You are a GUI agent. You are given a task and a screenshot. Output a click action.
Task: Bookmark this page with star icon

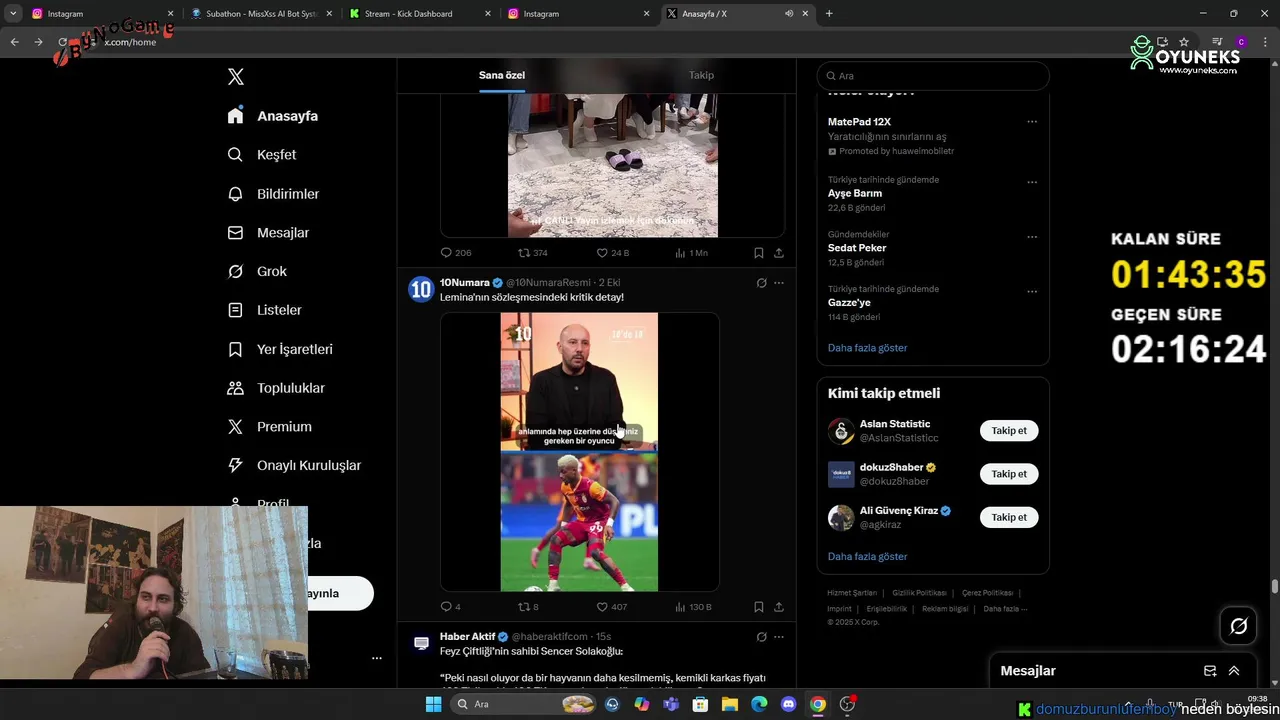point(1184,42)
